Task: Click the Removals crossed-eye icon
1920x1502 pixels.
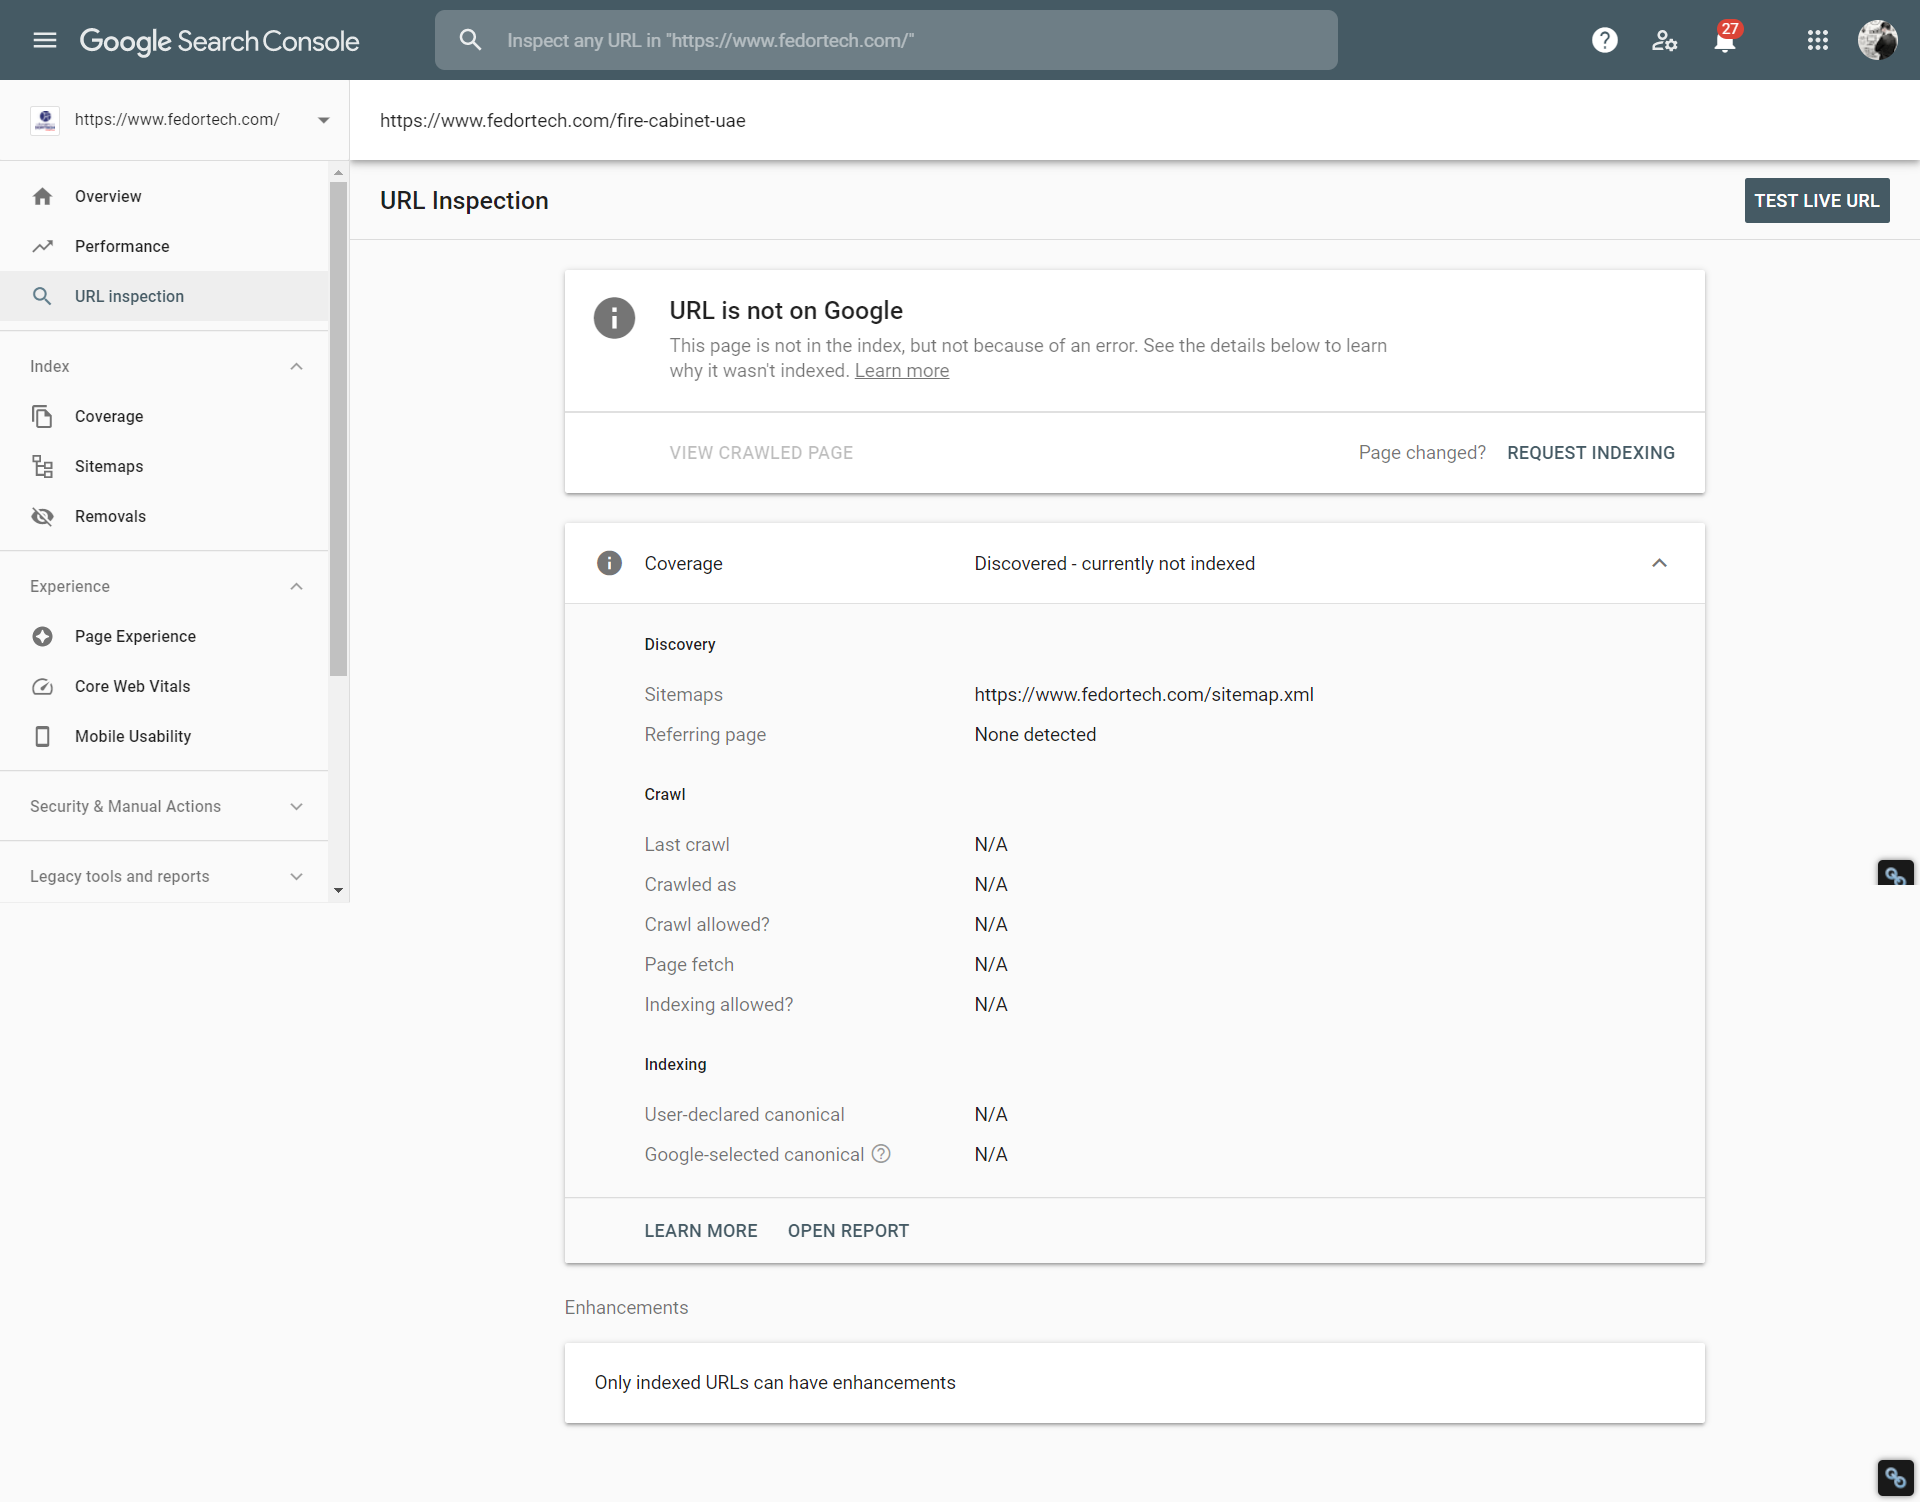Action: pos(42,516)
